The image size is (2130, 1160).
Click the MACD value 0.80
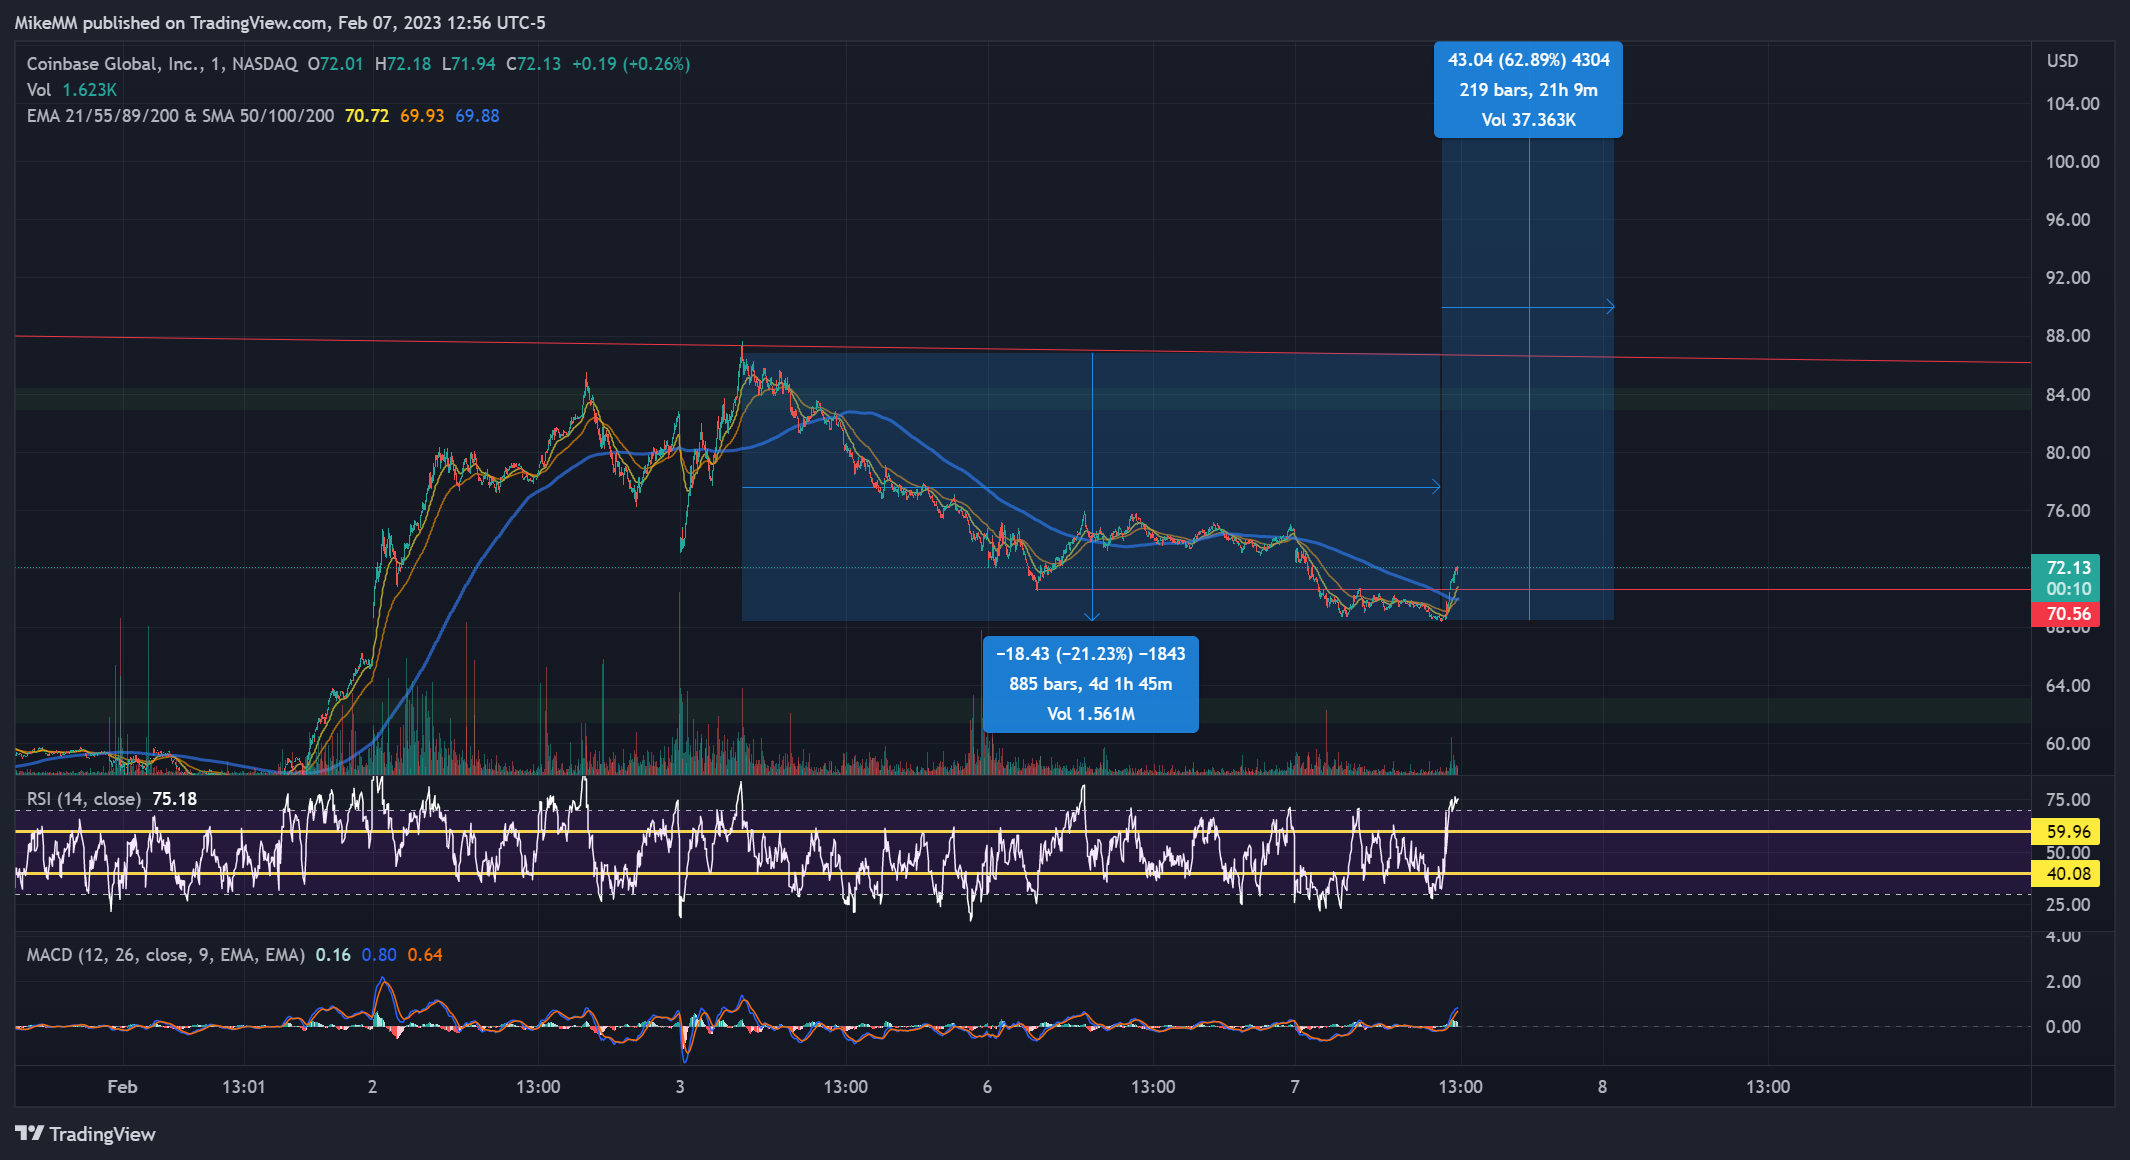coord(379,954)
